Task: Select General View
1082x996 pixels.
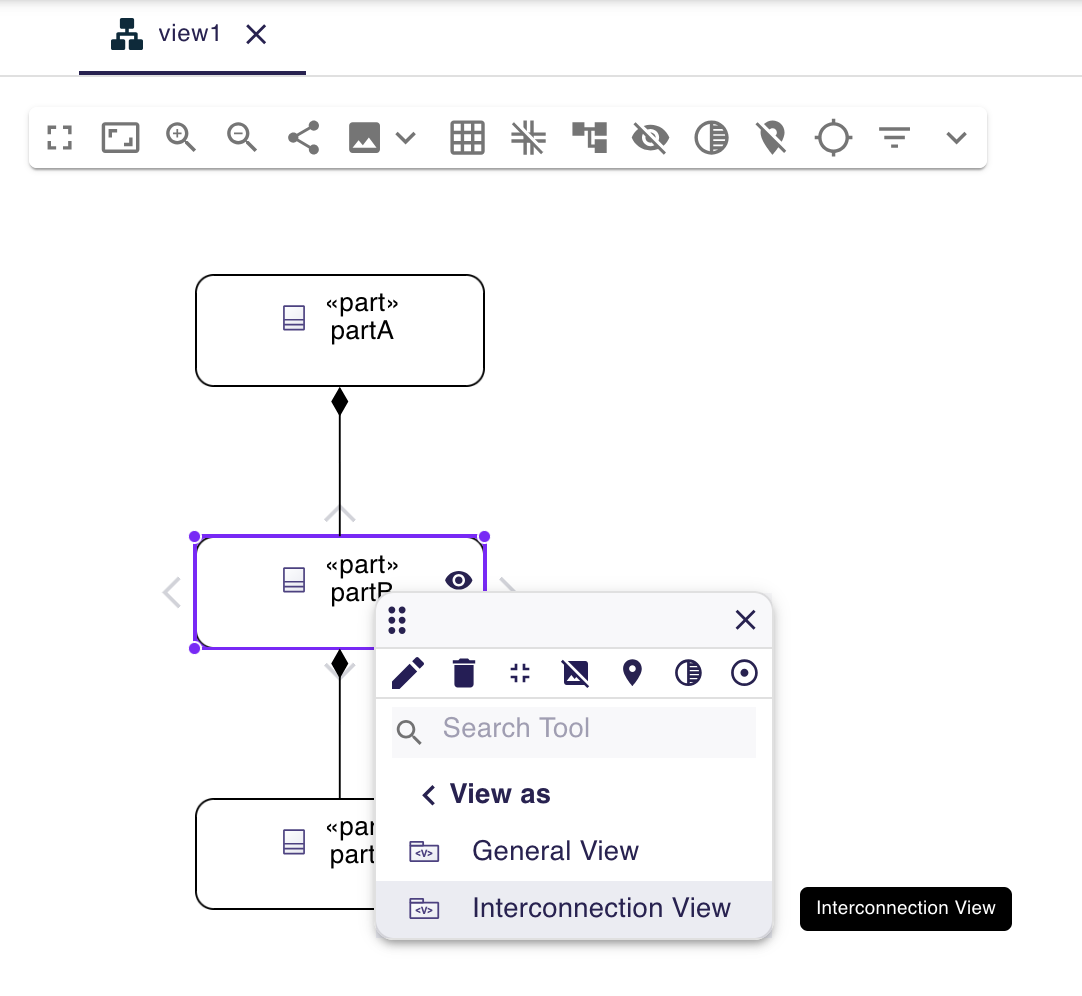Action: pos(556,851)
